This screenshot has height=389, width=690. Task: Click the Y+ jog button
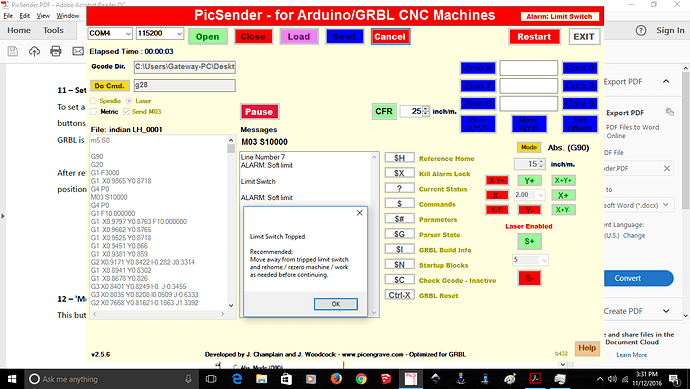pyautogui.click(x=529, y=180)
